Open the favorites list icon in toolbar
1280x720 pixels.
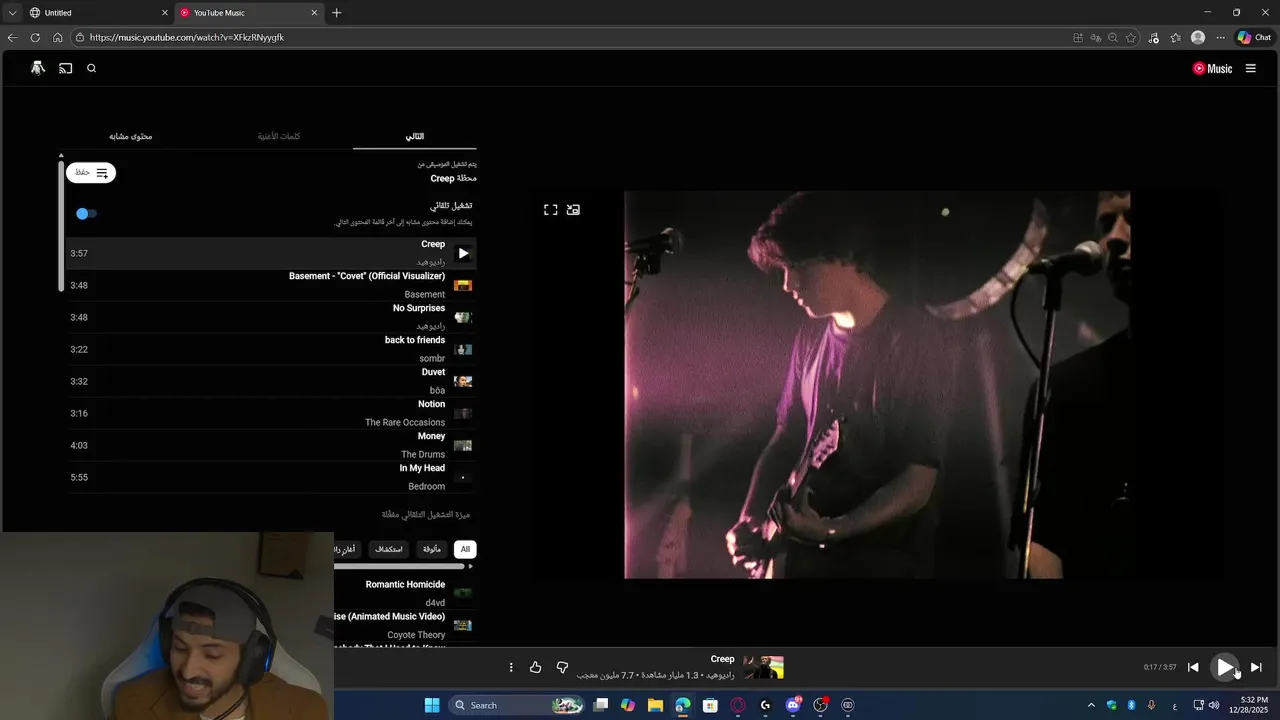click(1176, 37)
